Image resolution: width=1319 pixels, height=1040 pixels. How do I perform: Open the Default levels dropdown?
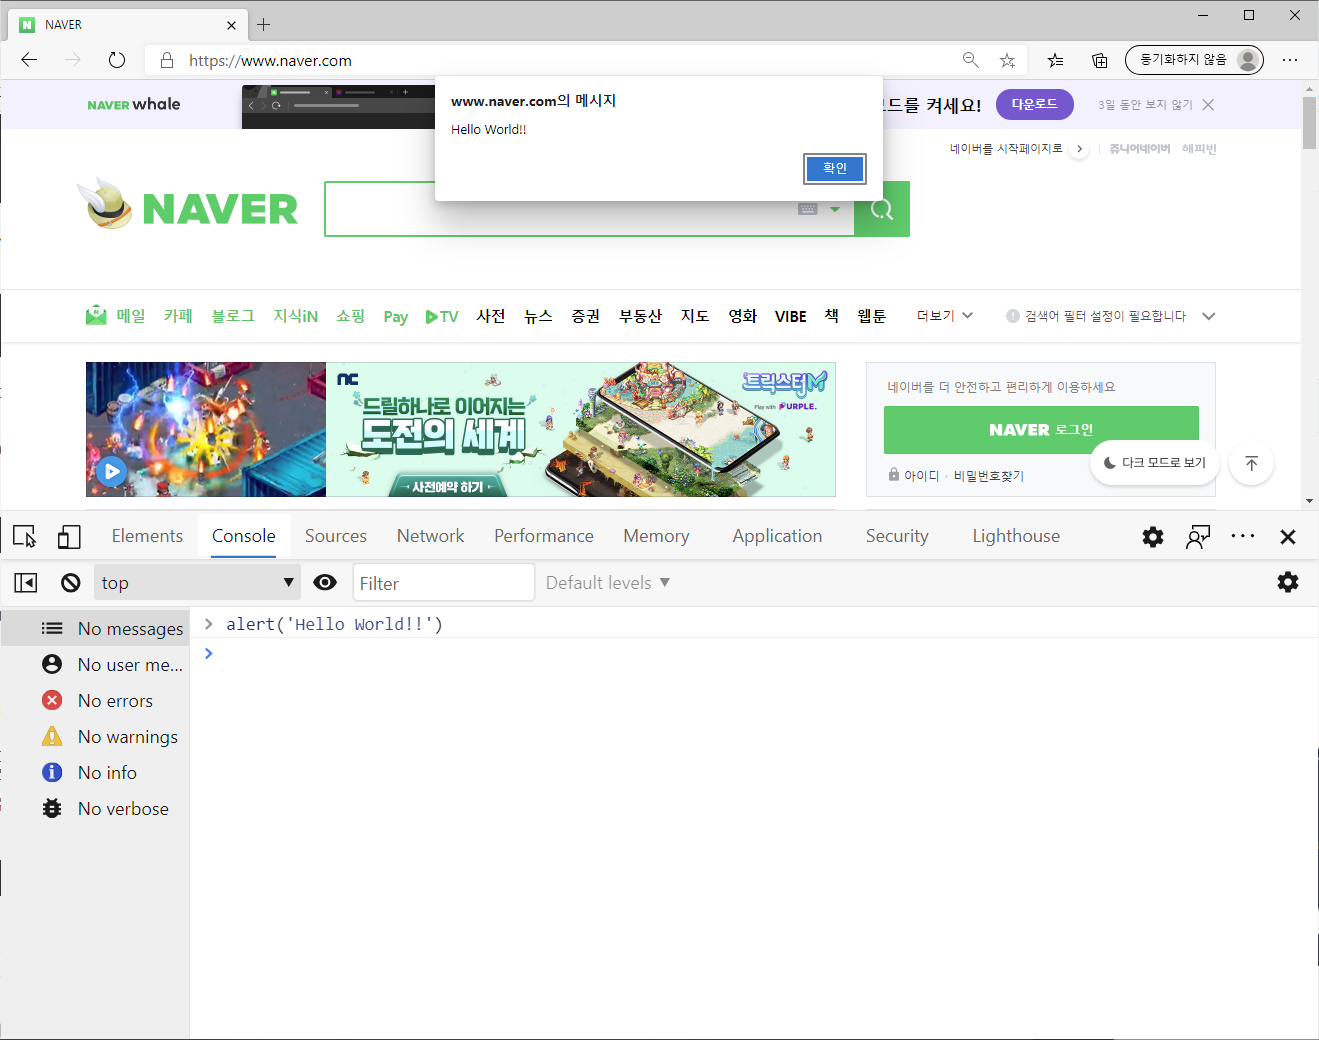pyautogui.click(x=608, y=582)
